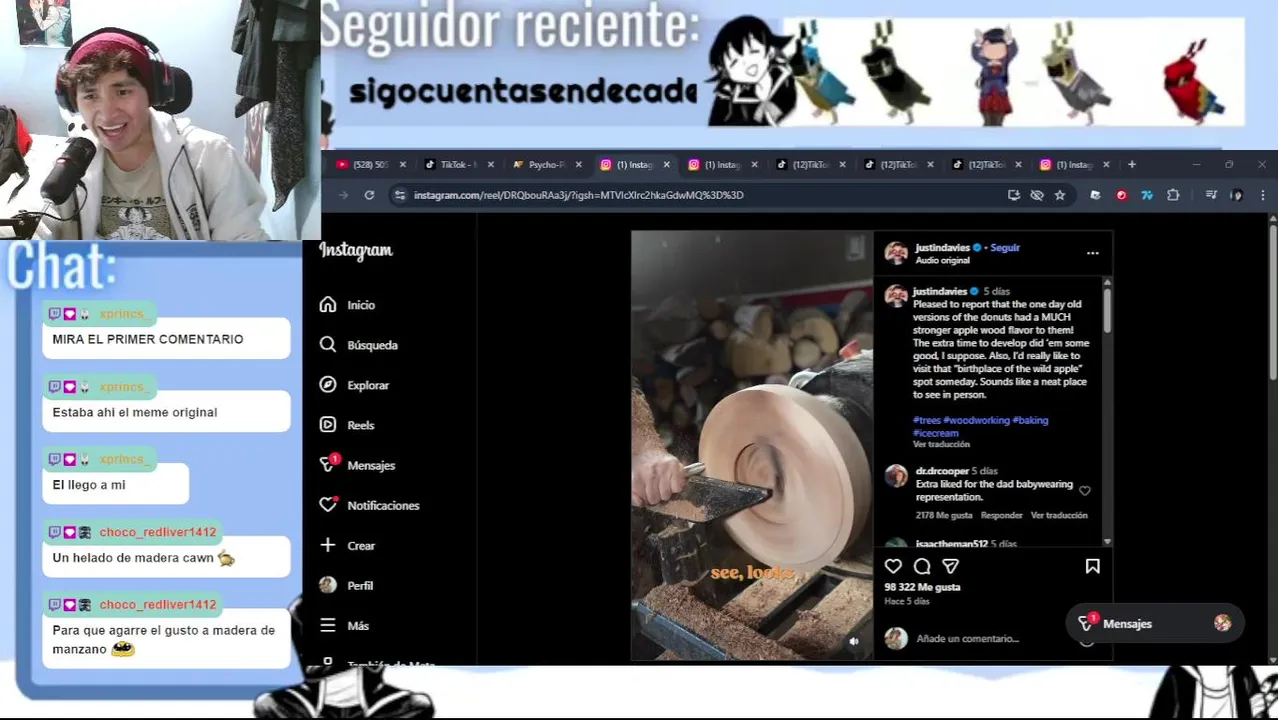The image size is (1278, 720).
Task: Open a new browser tab
Action: [1132, 164]
